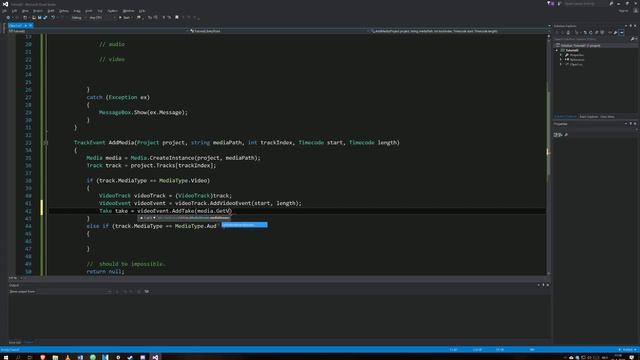640x360 pixels.
Task: Click the Spotify taskbar icon
Action: (93, 357)
